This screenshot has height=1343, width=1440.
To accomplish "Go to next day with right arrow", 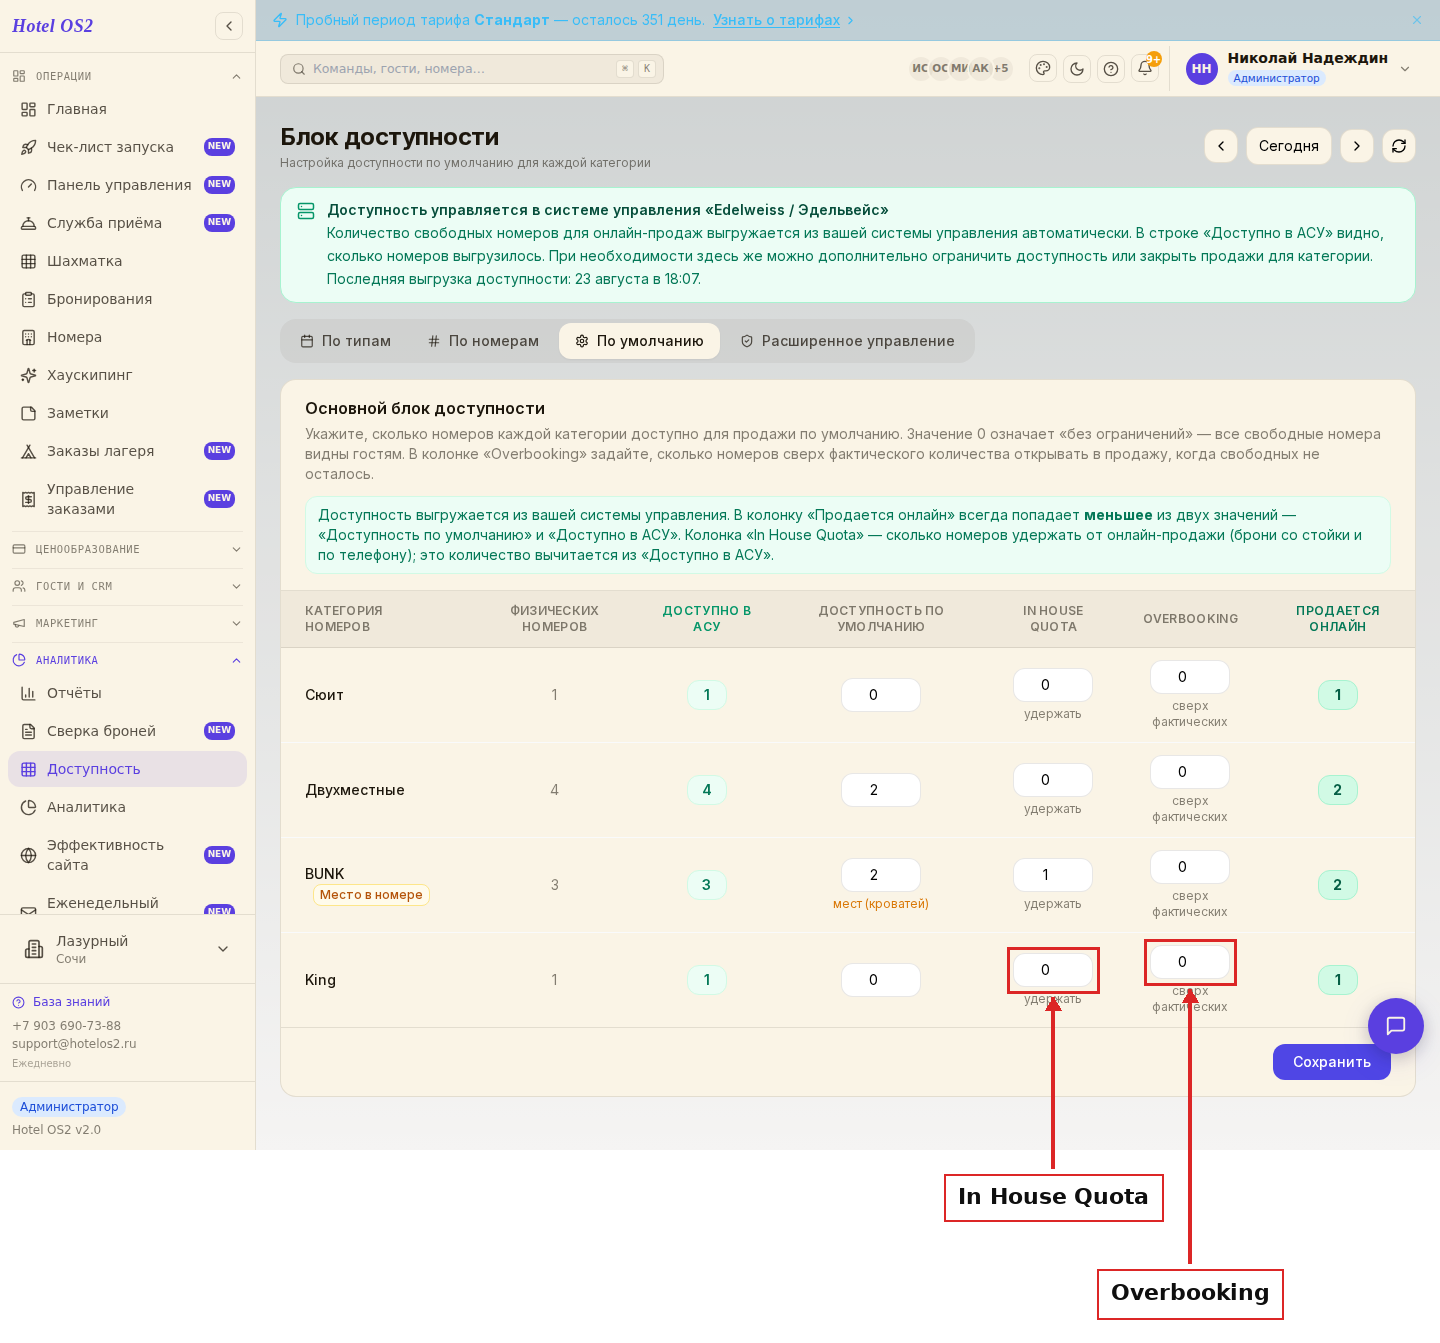I will [x=1357, y=146].
